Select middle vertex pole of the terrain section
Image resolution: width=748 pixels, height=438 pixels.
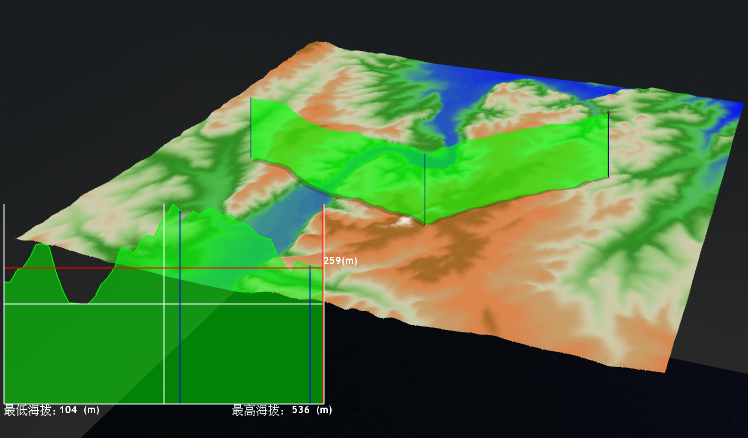[x=425, y=188]
